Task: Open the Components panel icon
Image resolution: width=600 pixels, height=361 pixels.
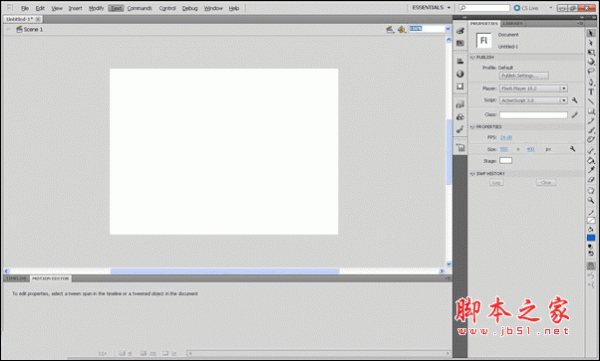Action: click(x=460, y=117)
